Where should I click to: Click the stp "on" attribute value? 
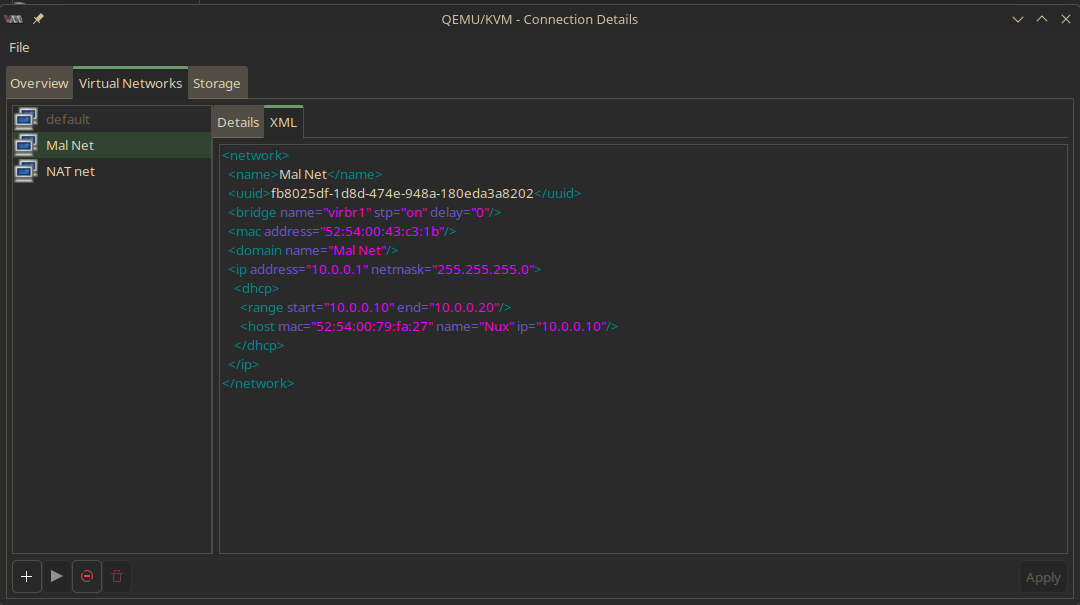point(414,212)
